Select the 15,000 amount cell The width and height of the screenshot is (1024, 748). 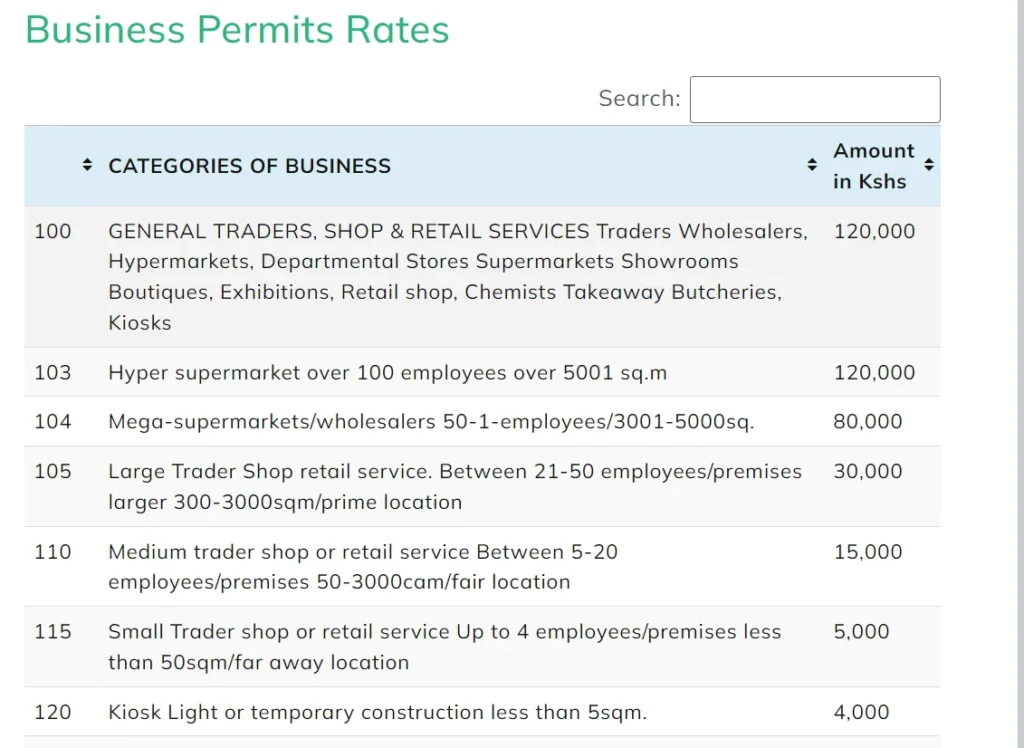coord(867,552)
